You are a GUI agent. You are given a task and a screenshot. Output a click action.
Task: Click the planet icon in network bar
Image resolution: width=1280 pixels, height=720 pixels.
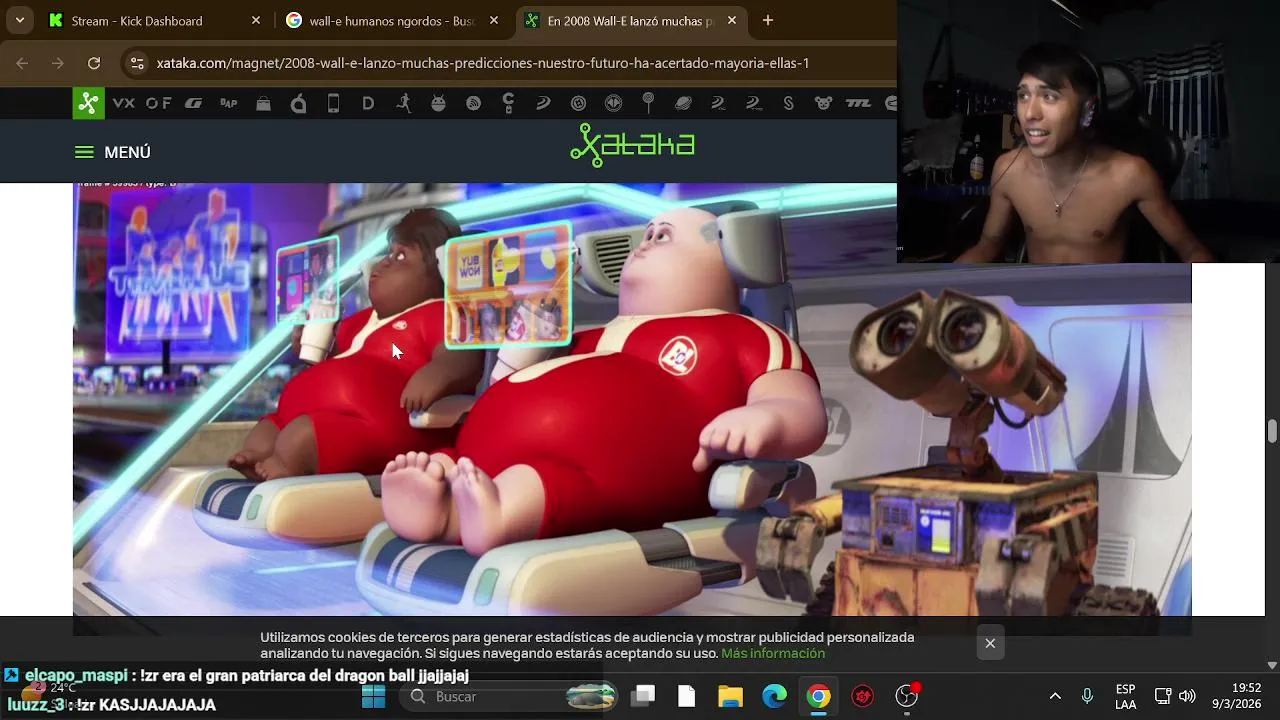tap(683, 103)
